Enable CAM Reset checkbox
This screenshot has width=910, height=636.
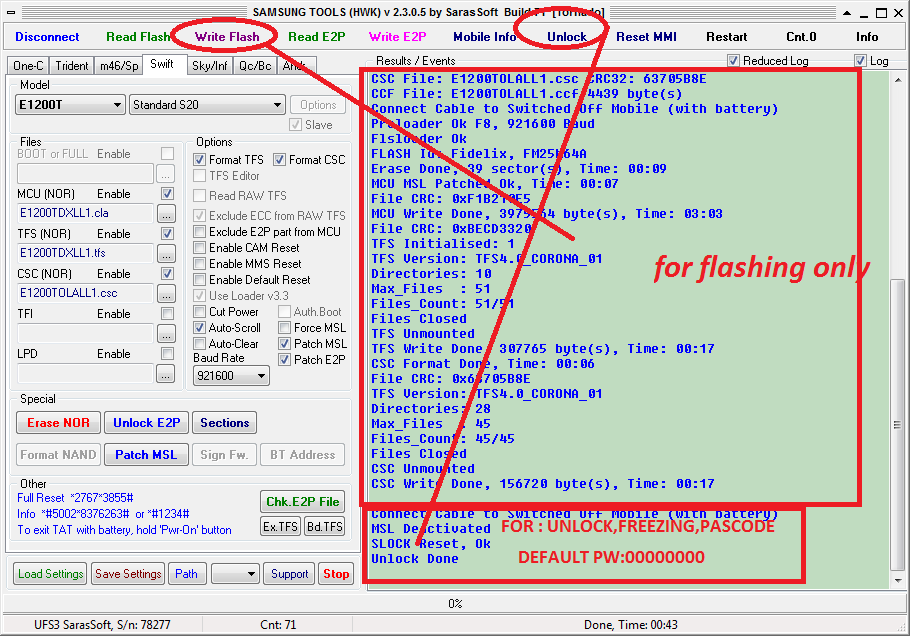point(200,248)
